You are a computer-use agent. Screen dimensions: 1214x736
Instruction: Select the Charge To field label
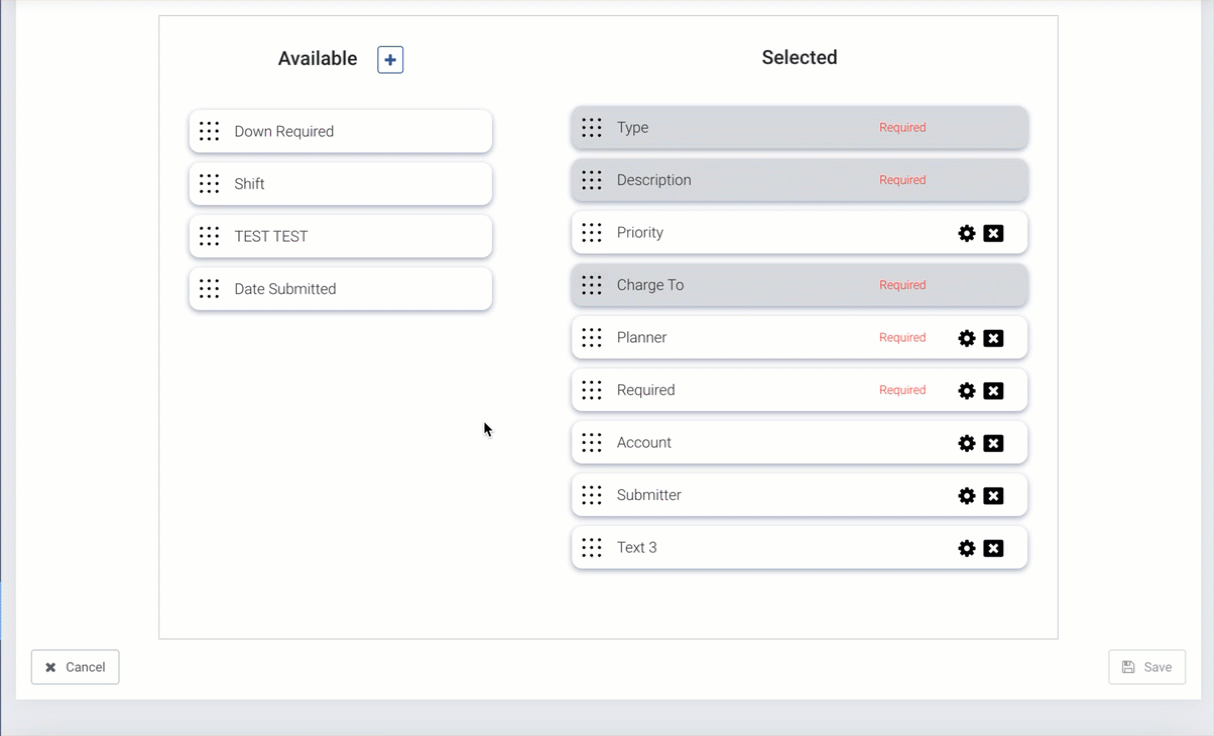coord(650,285)
